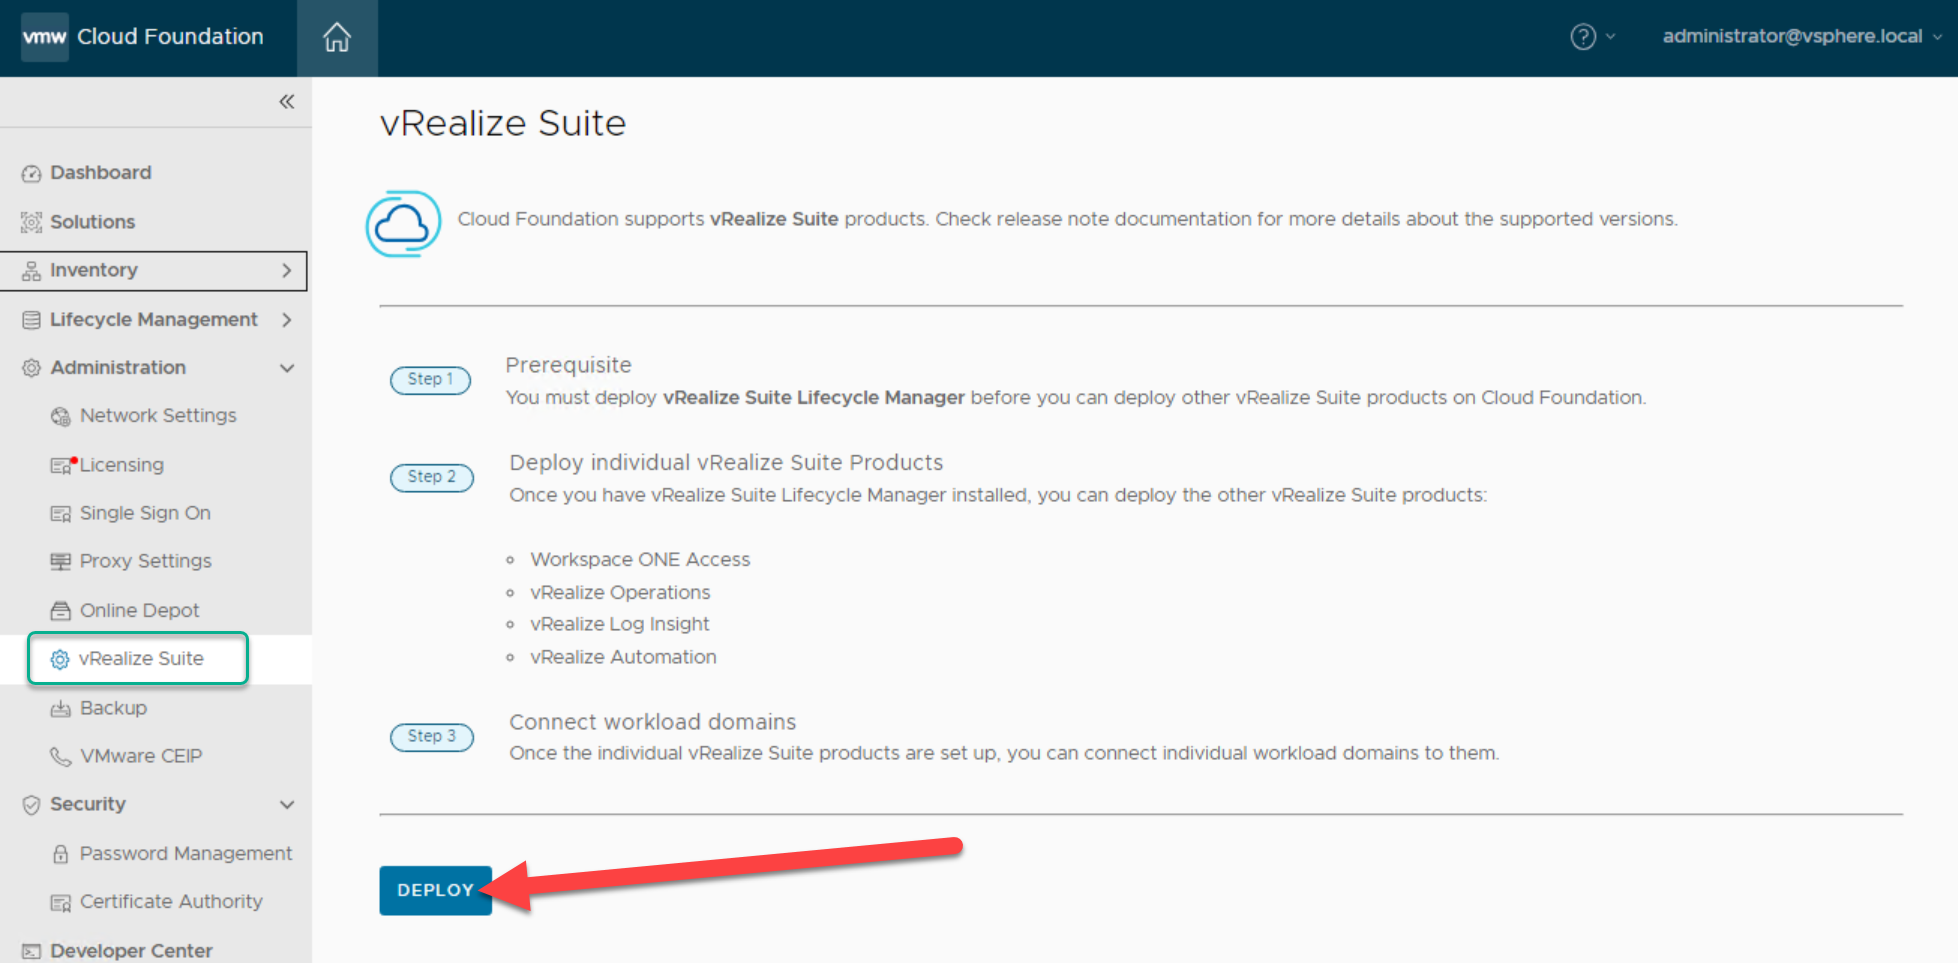Click the Solutions icon in sidebar
This screenshot has width=1958, height=963.
click(x=32, y=222)
